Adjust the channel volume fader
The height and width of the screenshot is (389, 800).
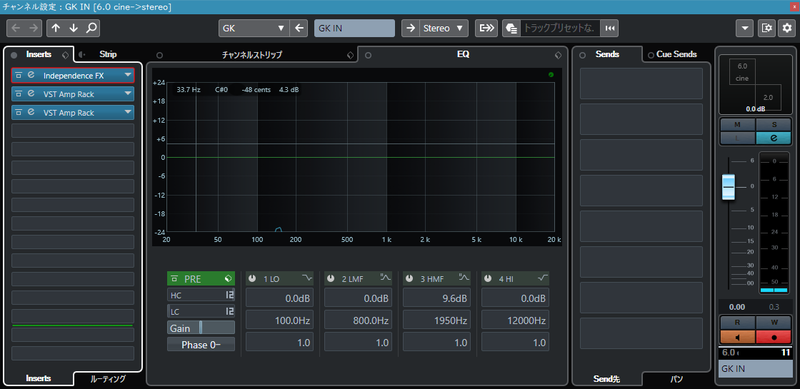coord(729,187)
